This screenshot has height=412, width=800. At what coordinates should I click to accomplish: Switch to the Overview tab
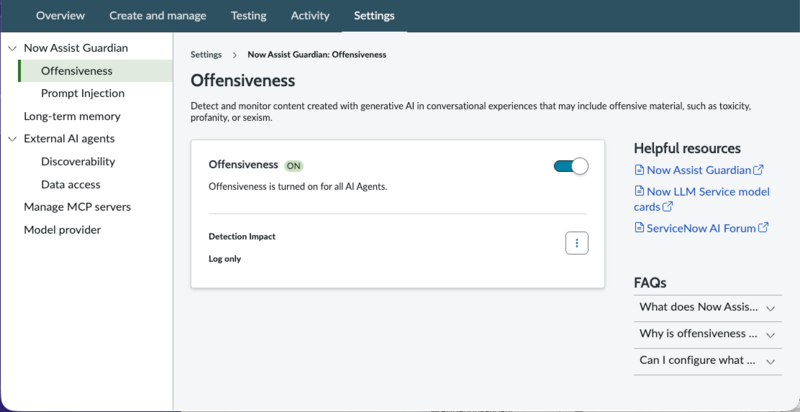(x=60, y=16)
